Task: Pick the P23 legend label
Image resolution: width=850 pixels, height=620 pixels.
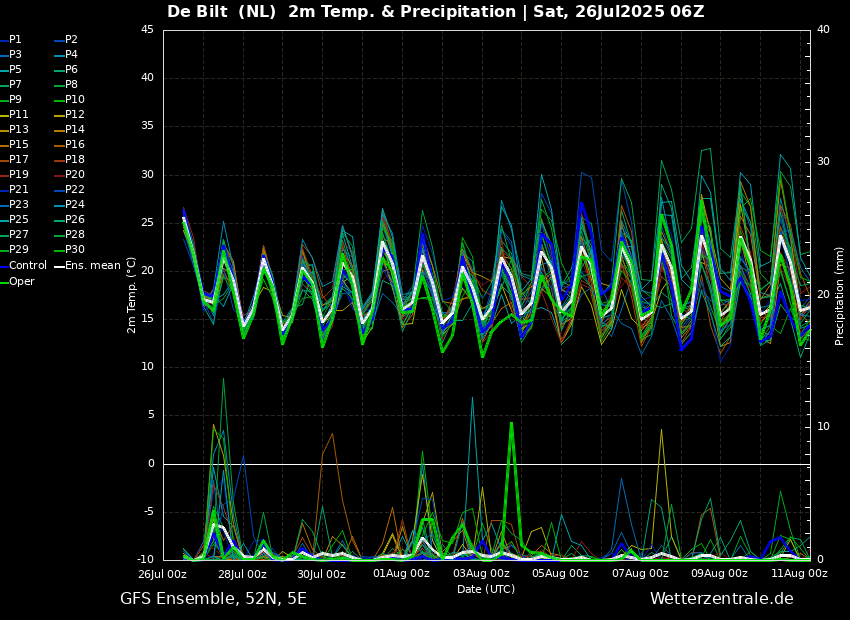Action: pyautogui.click(x=14, y=204)
